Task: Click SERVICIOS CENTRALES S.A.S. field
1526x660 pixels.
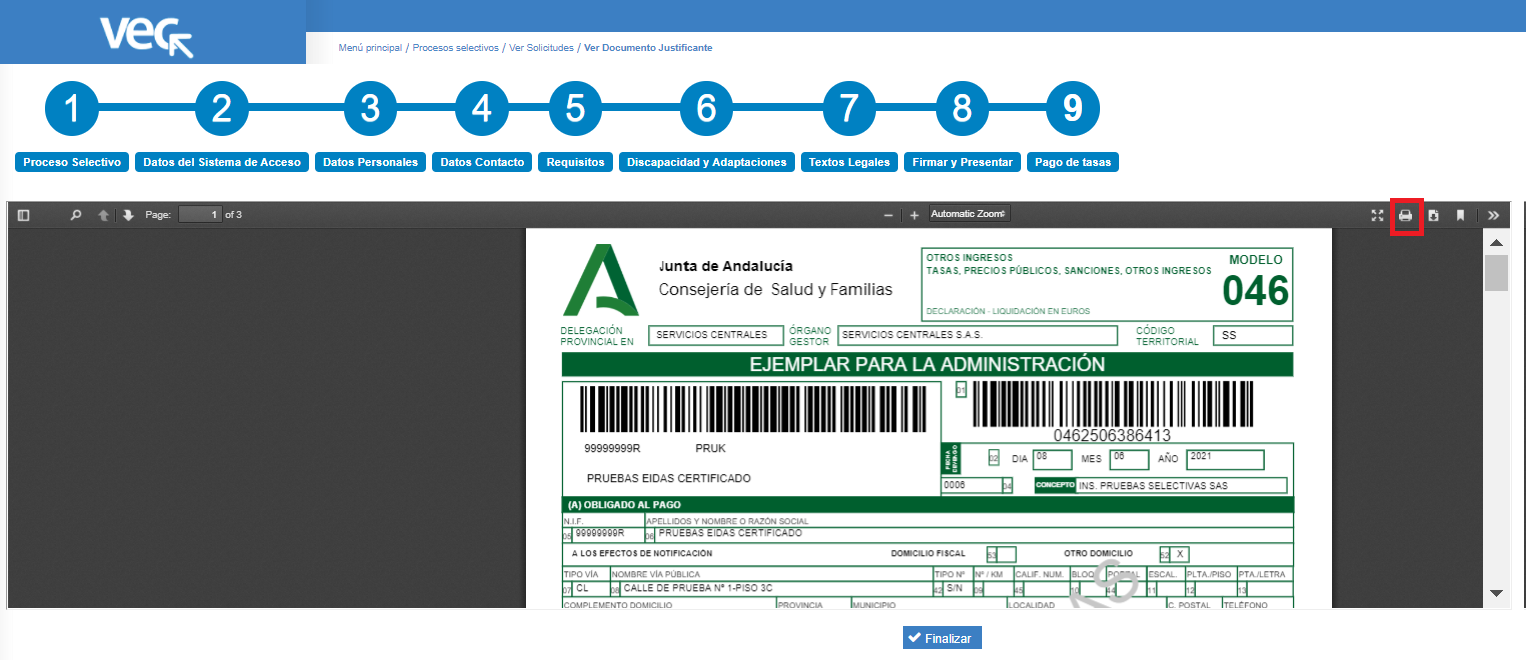Action: click(x=977, y=335)
